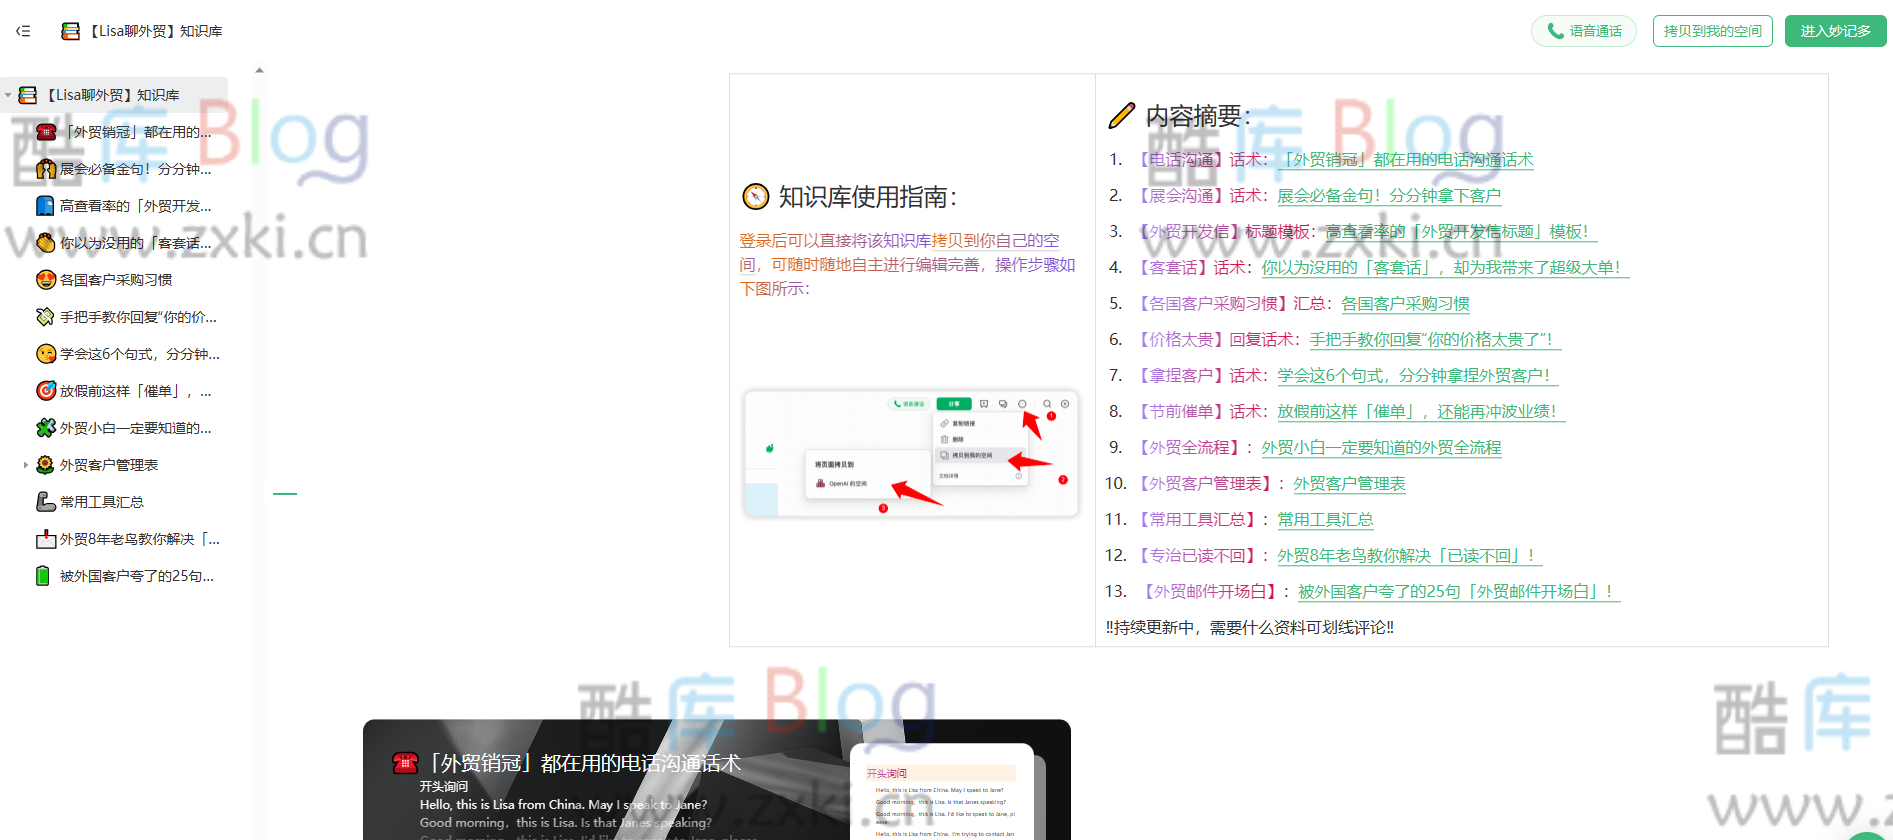Click the kiss emoji beside 学会这6个句式
1893x840 pixels.
[x=45, y=354]
